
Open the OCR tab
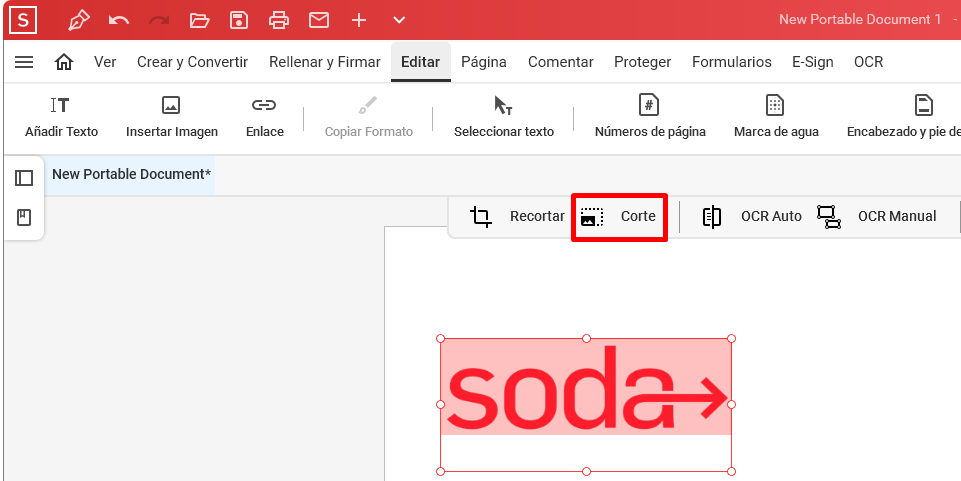(x=868, y=62)
